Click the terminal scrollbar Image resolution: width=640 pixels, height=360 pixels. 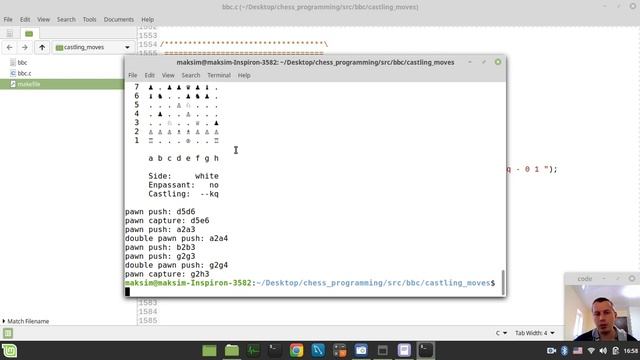pos(502,282)
